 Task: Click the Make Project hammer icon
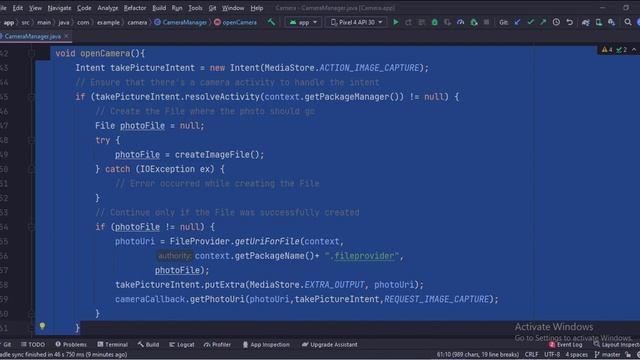click(271, 22)
